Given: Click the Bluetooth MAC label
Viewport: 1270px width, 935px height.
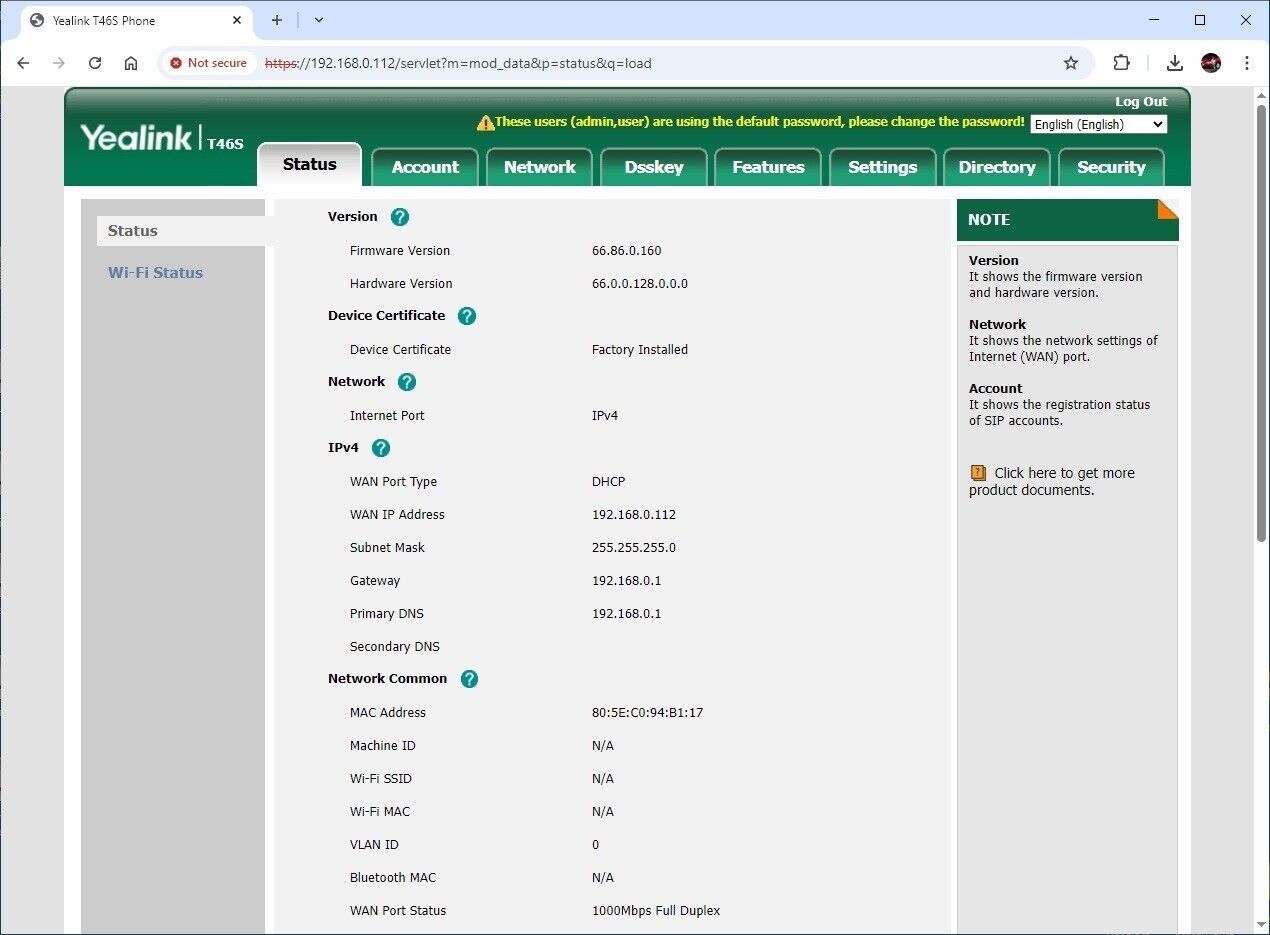Looking at the screenshot, I should click(393, 878).
